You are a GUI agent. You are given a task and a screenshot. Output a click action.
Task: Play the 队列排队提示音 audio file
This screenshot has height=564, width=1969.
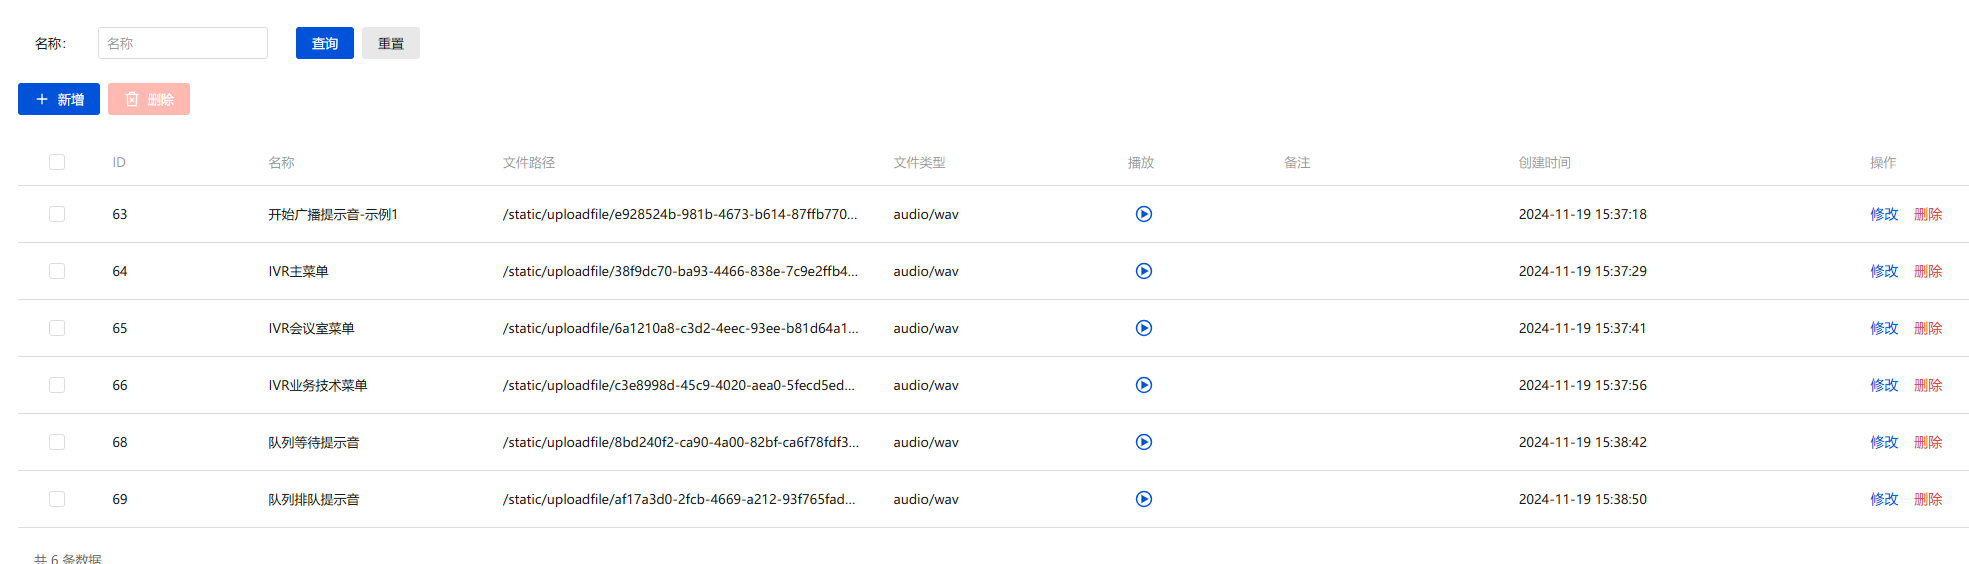[x=1143, y=499]
